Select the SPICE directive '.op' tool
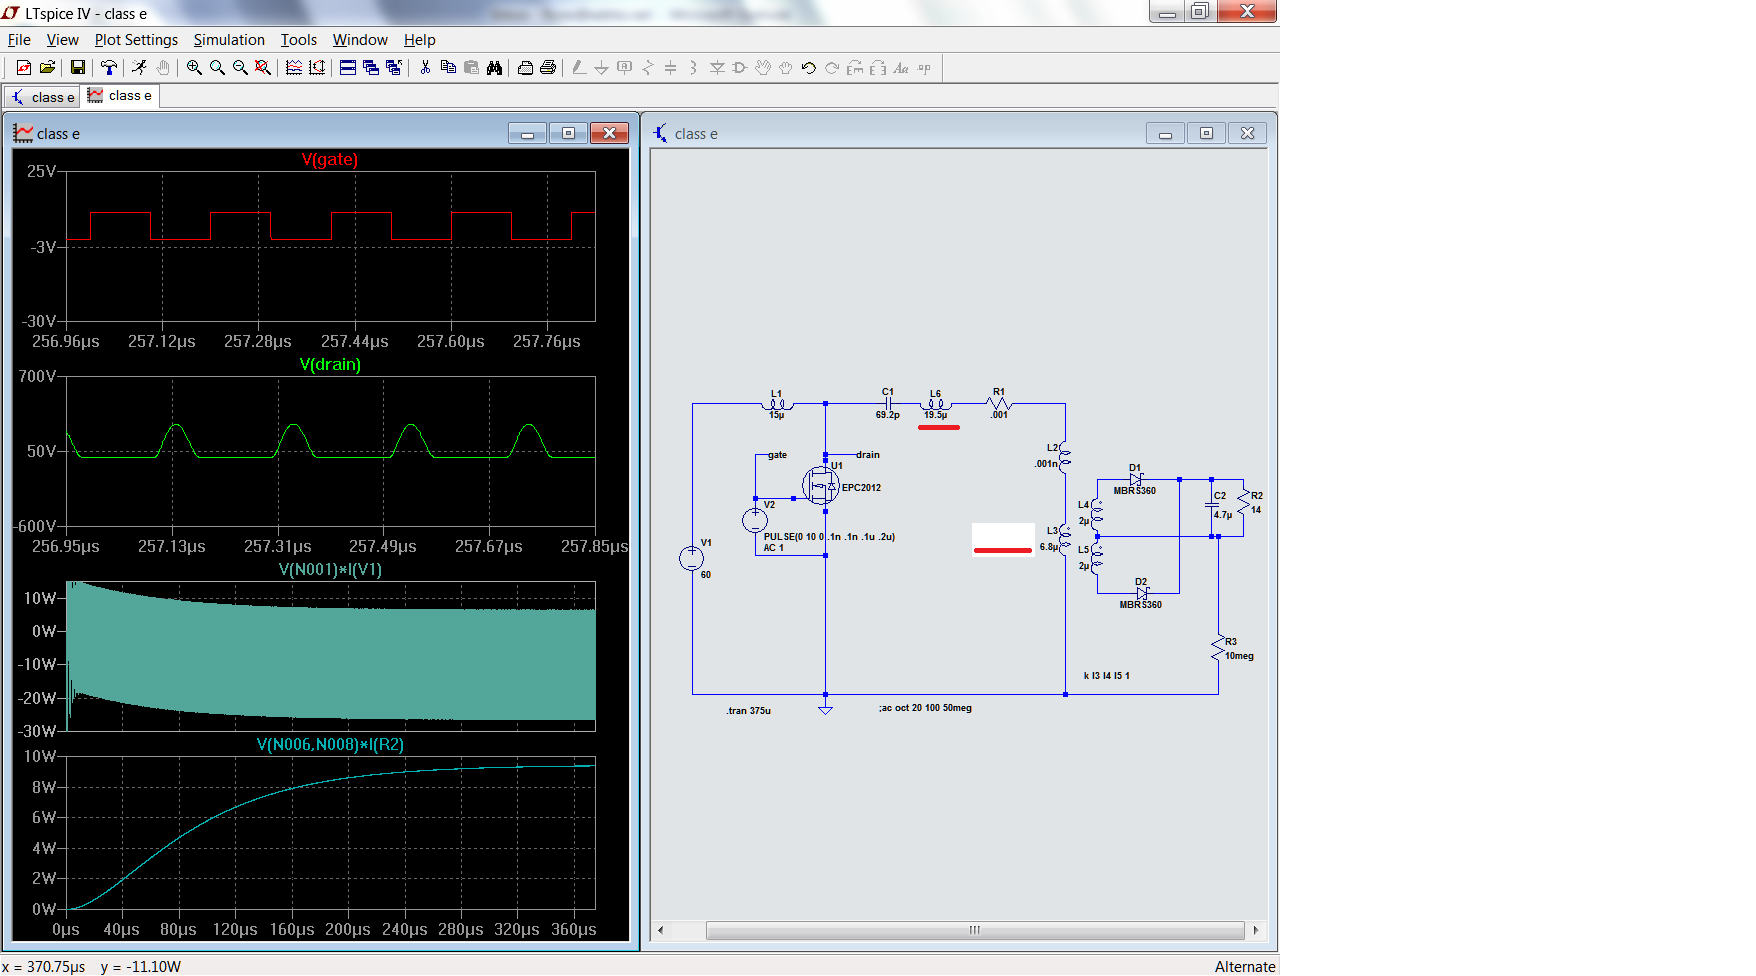The height and width of the screenshot is (976, 1756). click(924, 68)
